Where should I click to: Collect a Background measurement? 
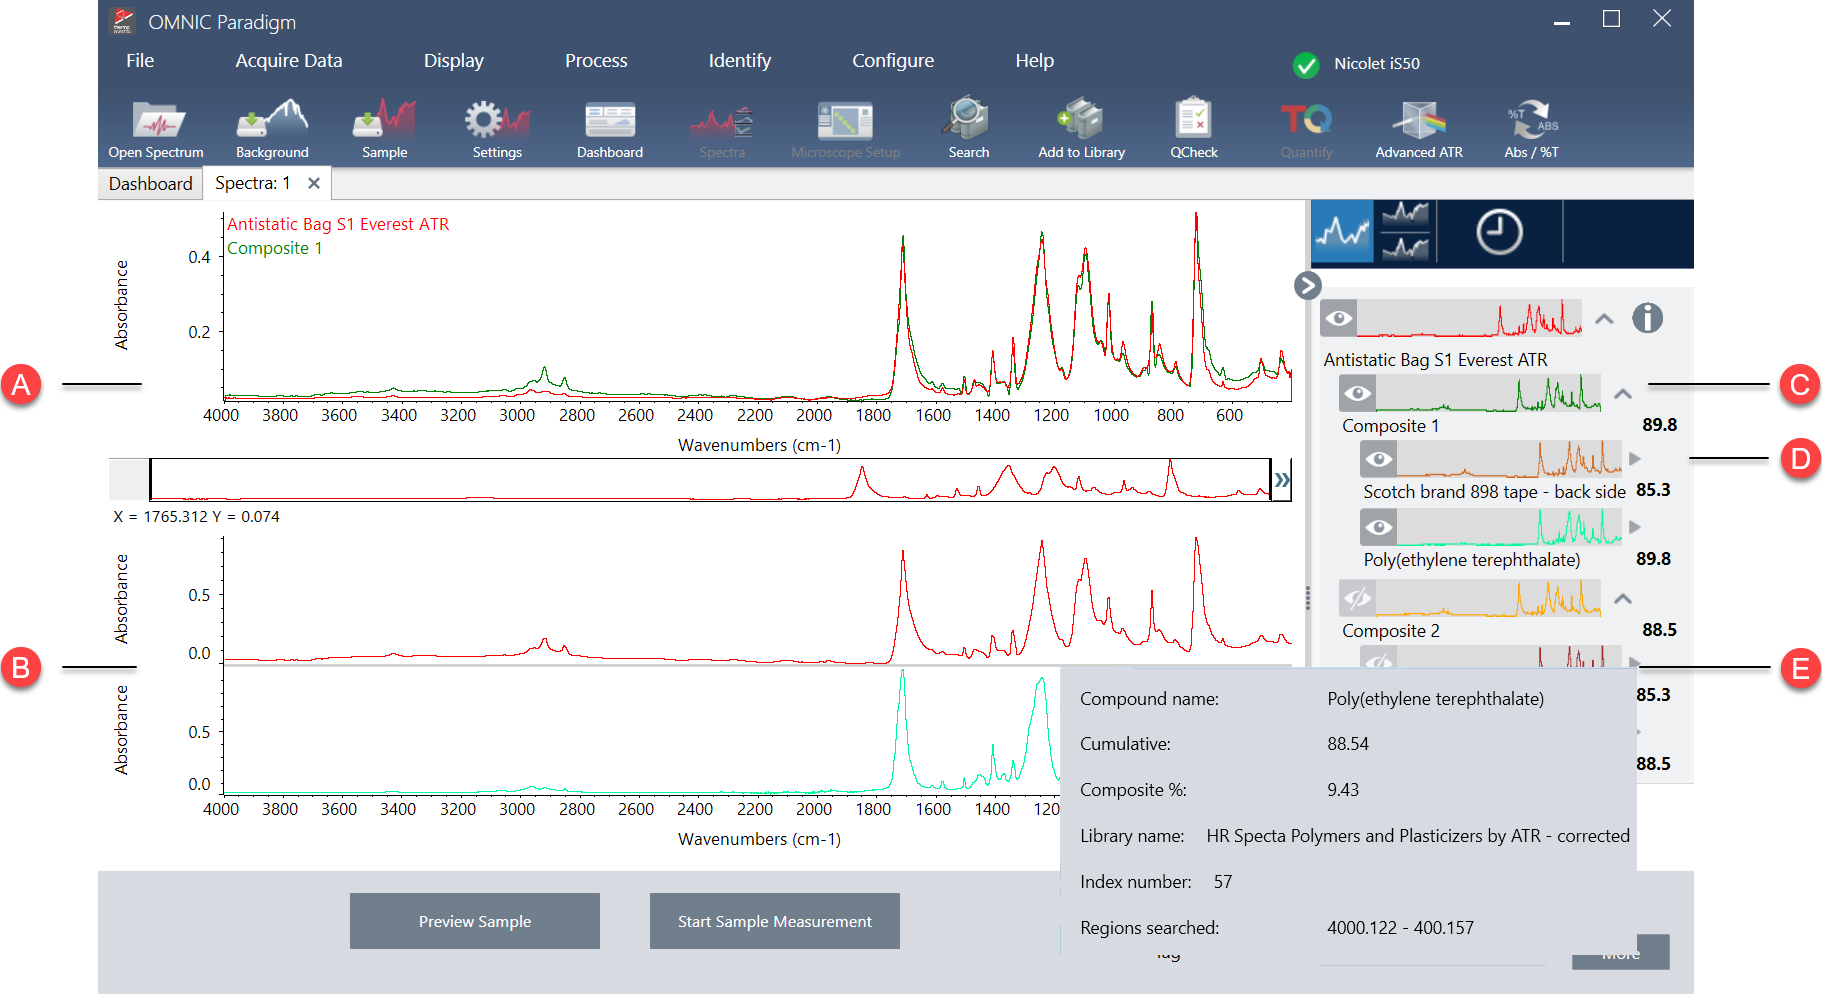272,129
